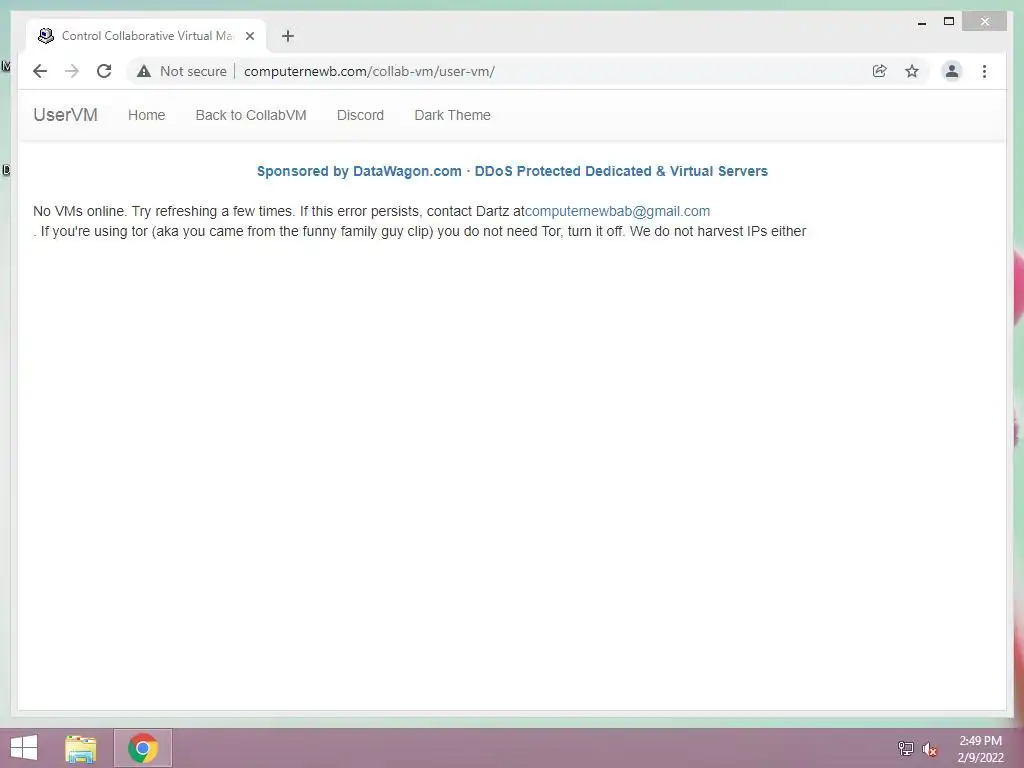Open the clock showing 2:49 PM

(x=980, y=749)
